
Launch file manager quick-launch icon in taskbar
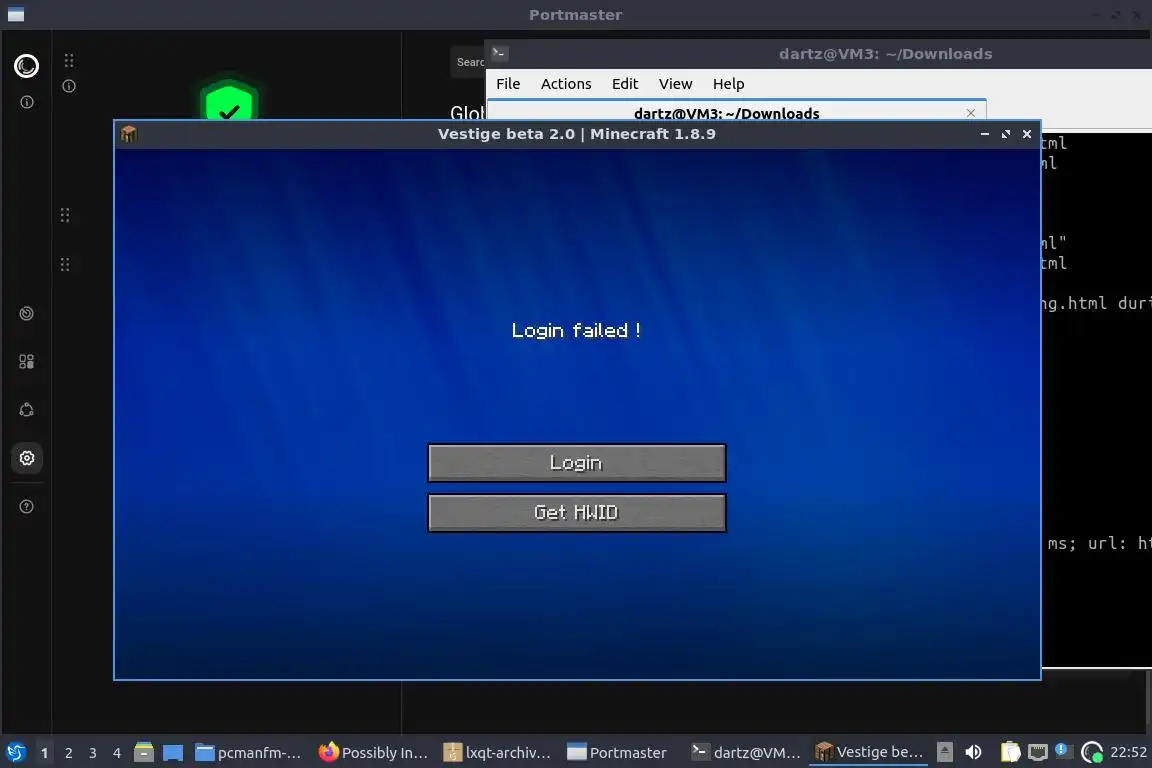point(144,752)
